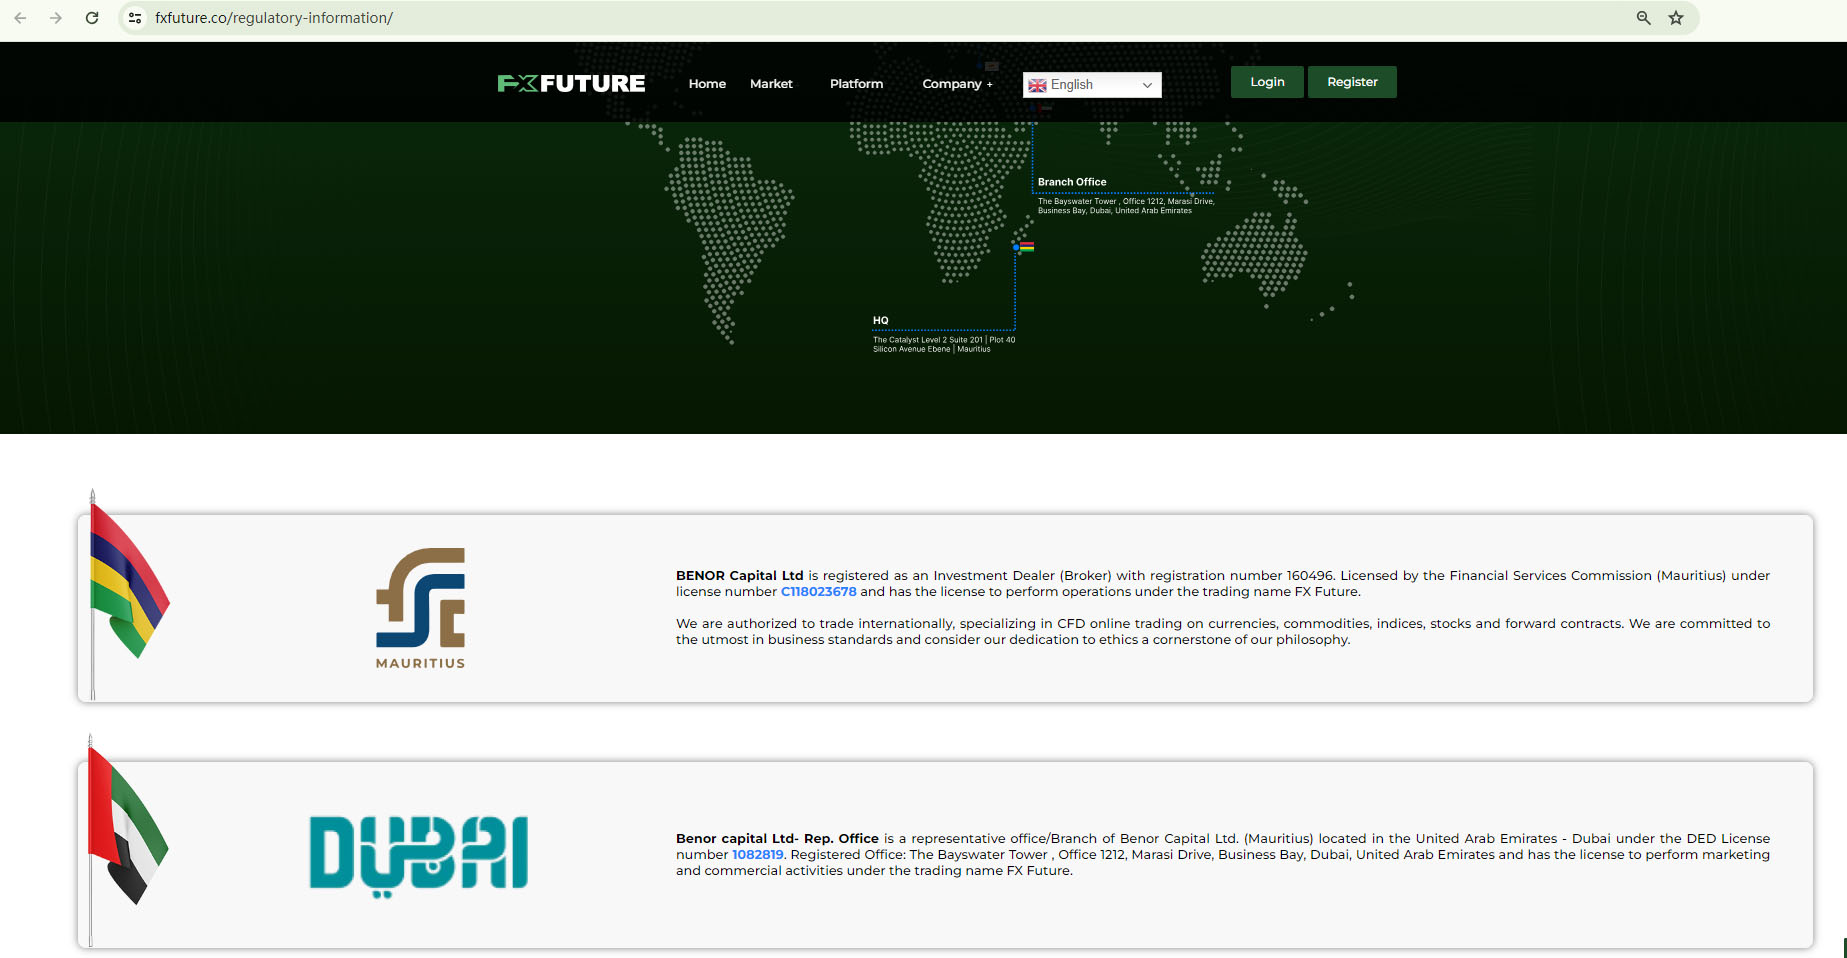Click the Register button
The image size is (1847, 958).
point(1352,82)
